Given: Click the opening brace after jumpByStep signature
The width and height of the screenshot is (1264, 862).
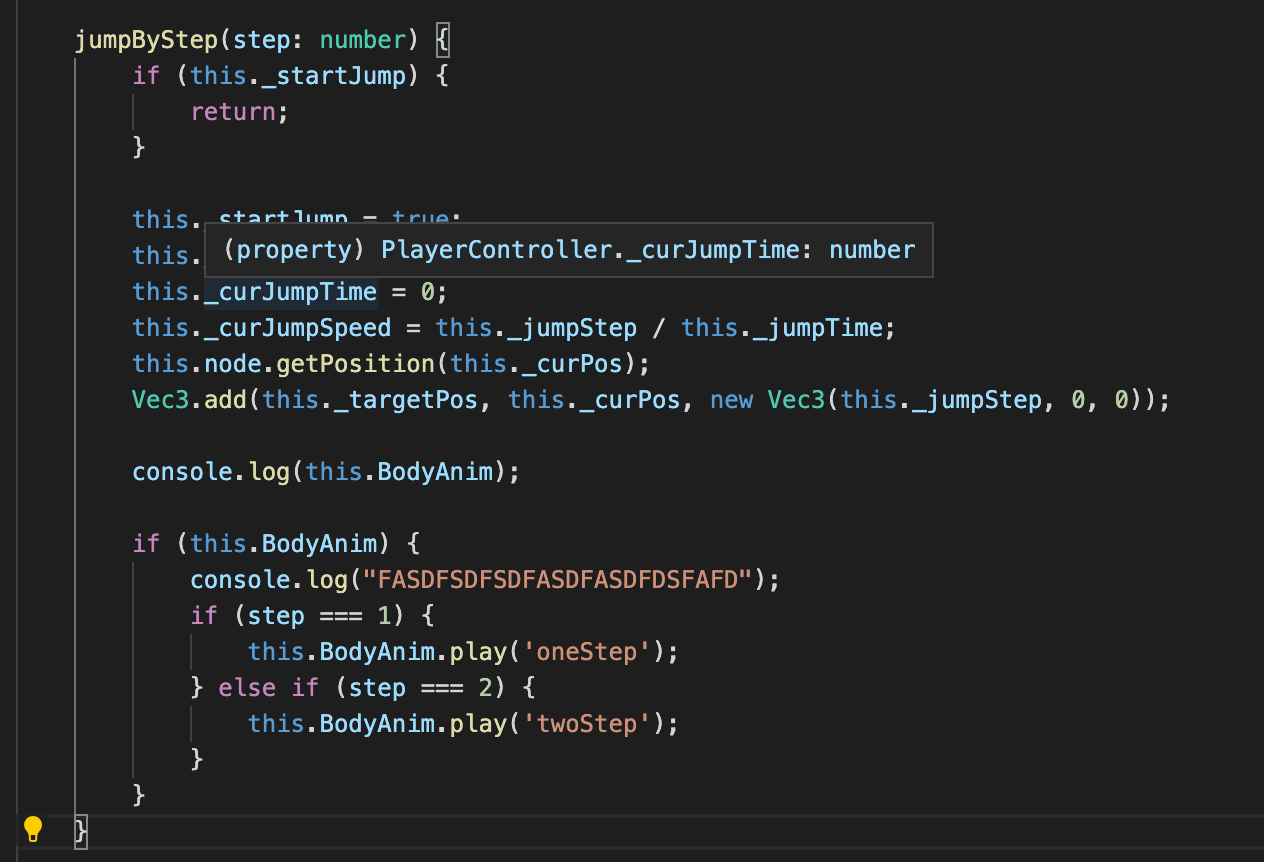Looking at the screenshot, I should click(x=444, y=41).
